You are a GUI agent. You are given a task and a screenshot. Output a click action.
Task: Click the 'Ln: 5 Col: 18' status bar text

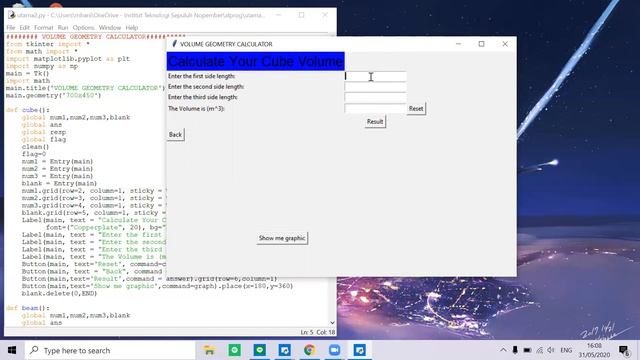point(318,332)
